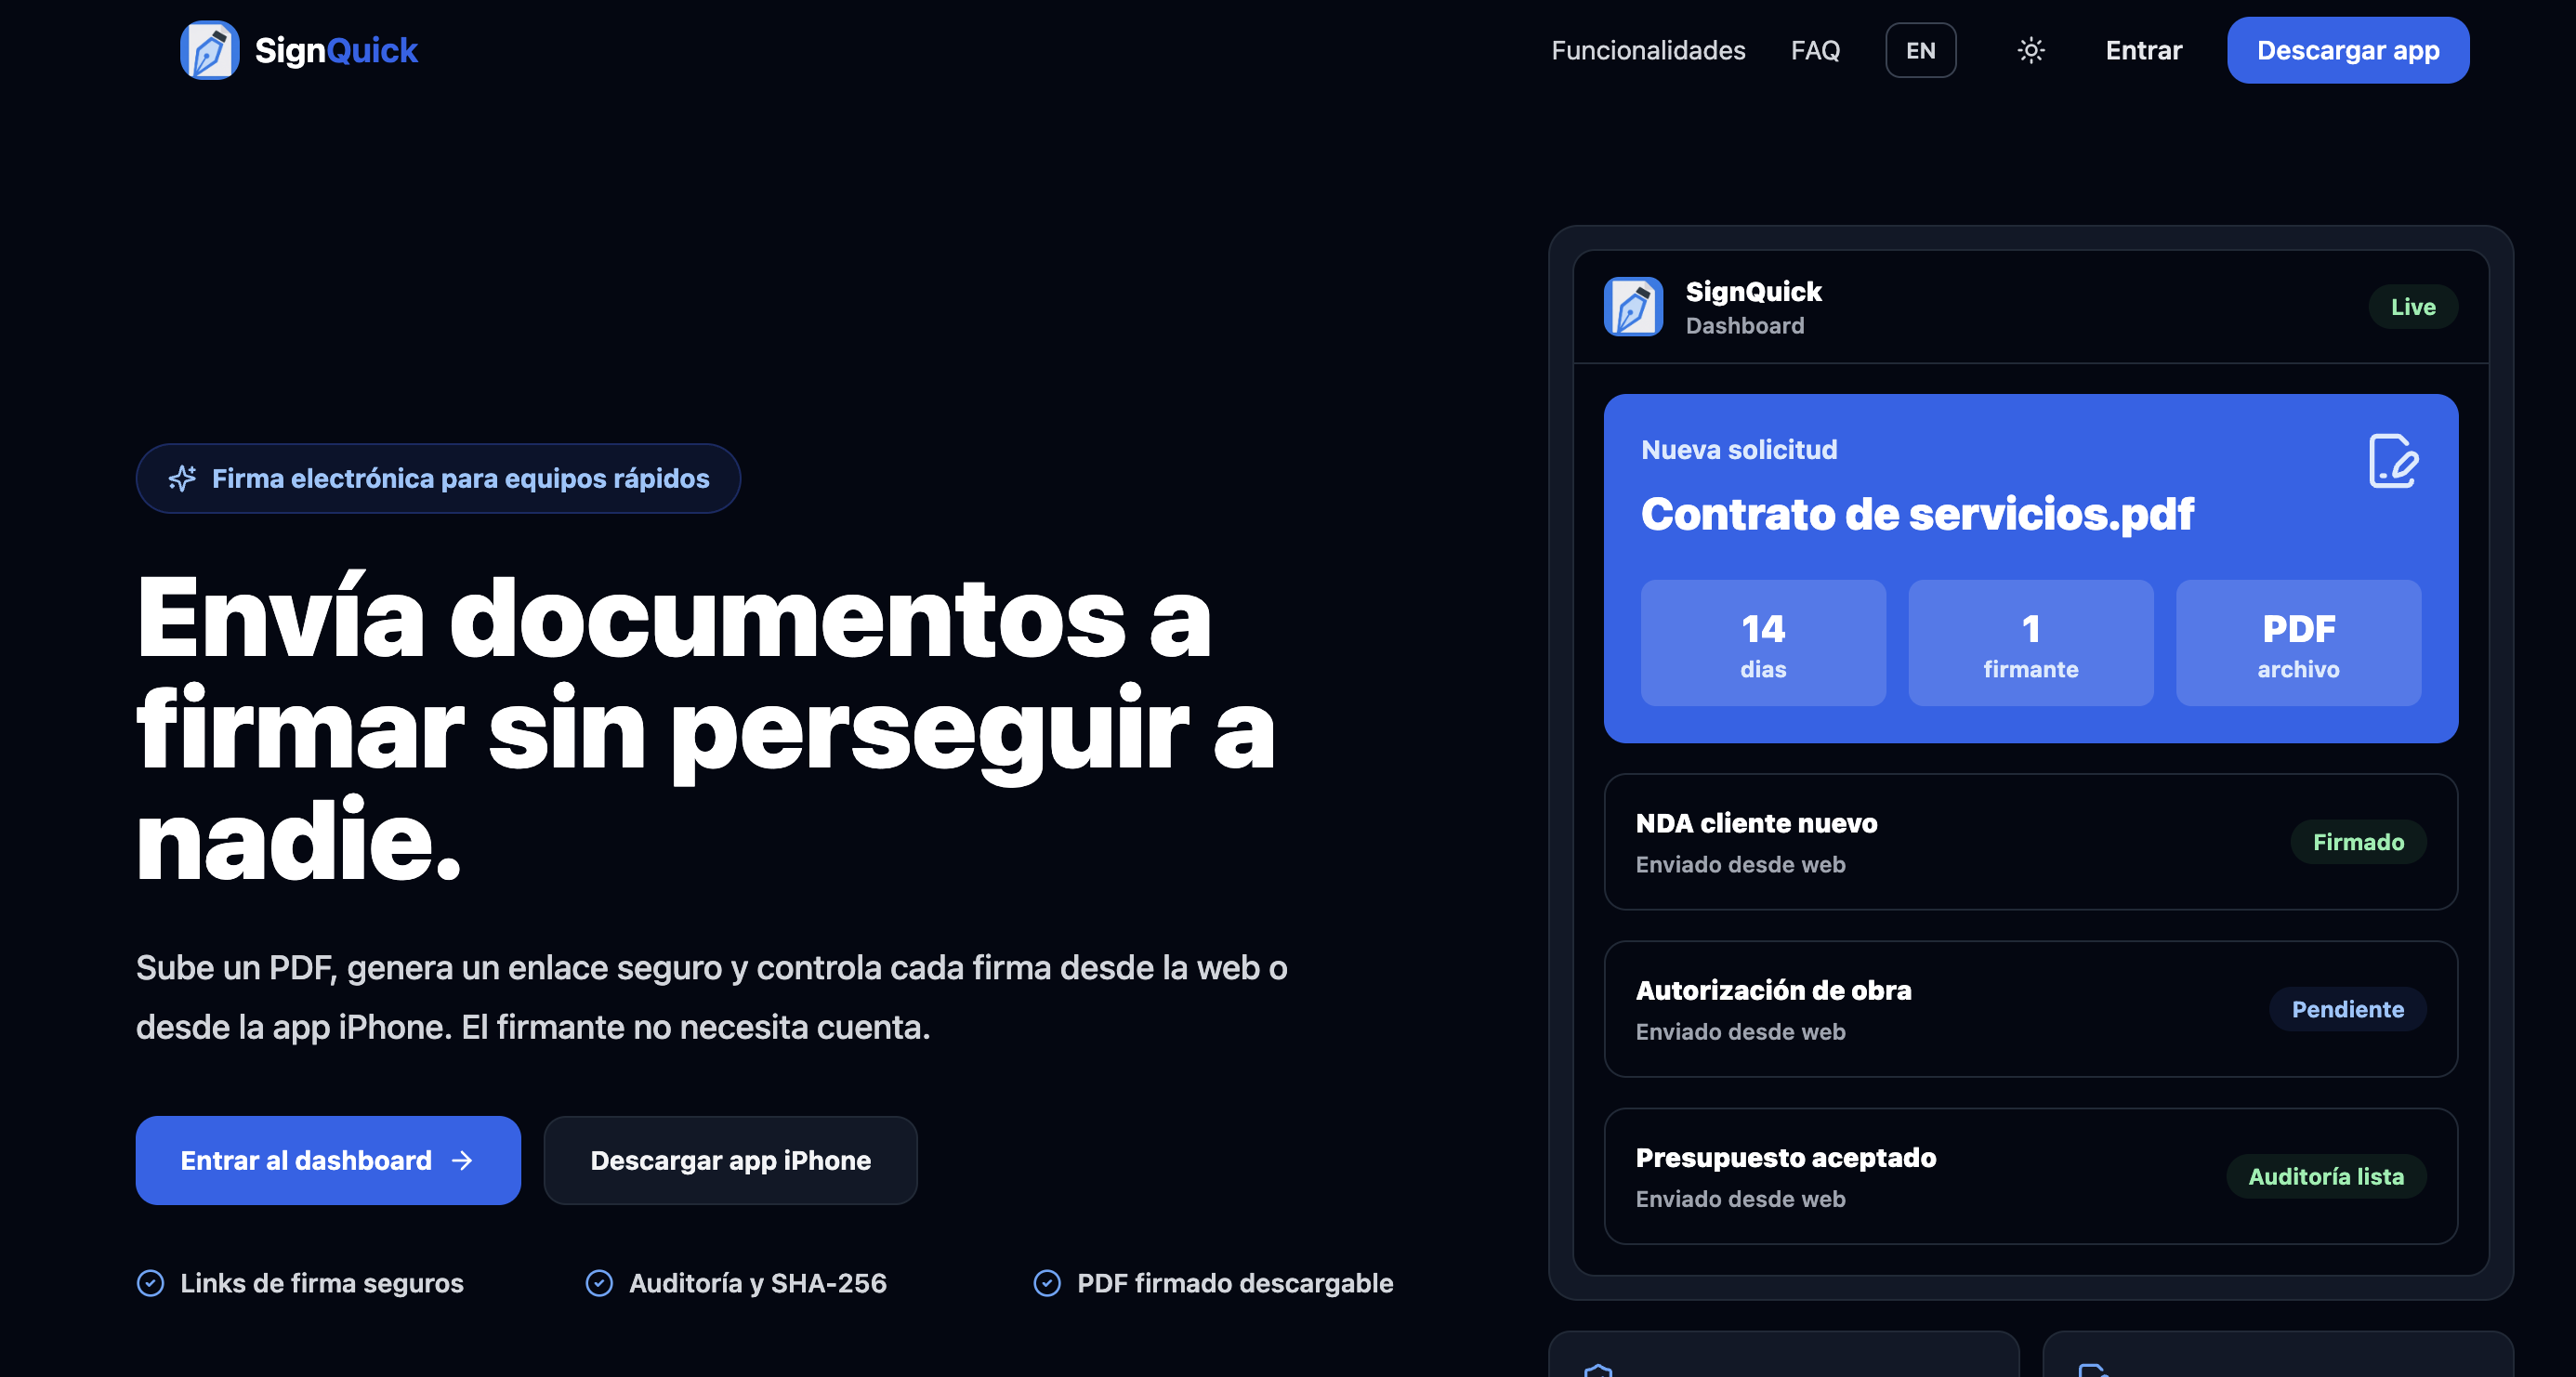This screenshot has height=1377, width=2576.
Task: Click the document-edit icon in Nueva solicitud
Action: coord(2393,461)
